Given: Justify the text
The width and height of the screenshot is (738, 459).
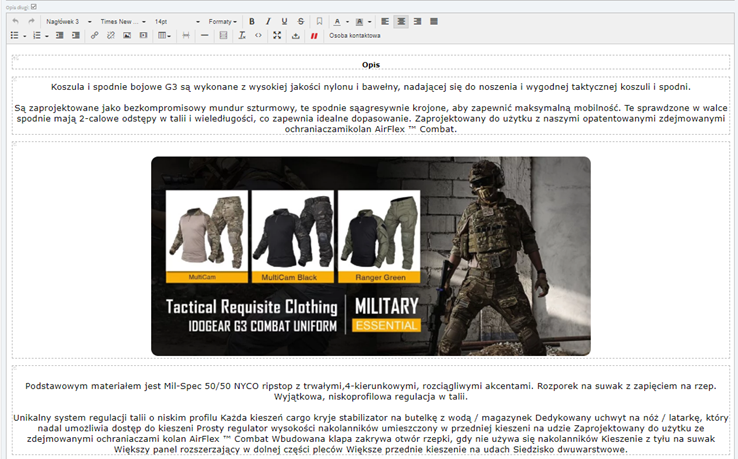Looking at the screenshot, I should tap(434, 21).
